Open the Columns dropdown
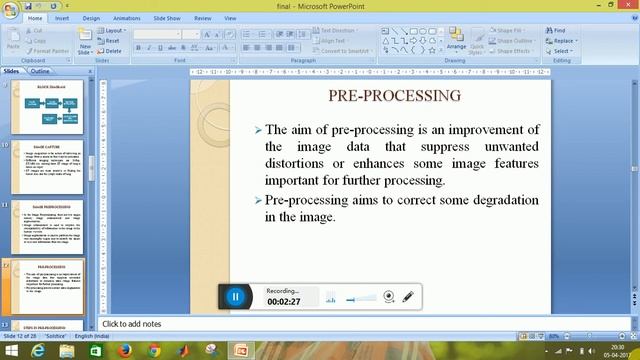Screen dimensions: 640x360 pos(292,48)
